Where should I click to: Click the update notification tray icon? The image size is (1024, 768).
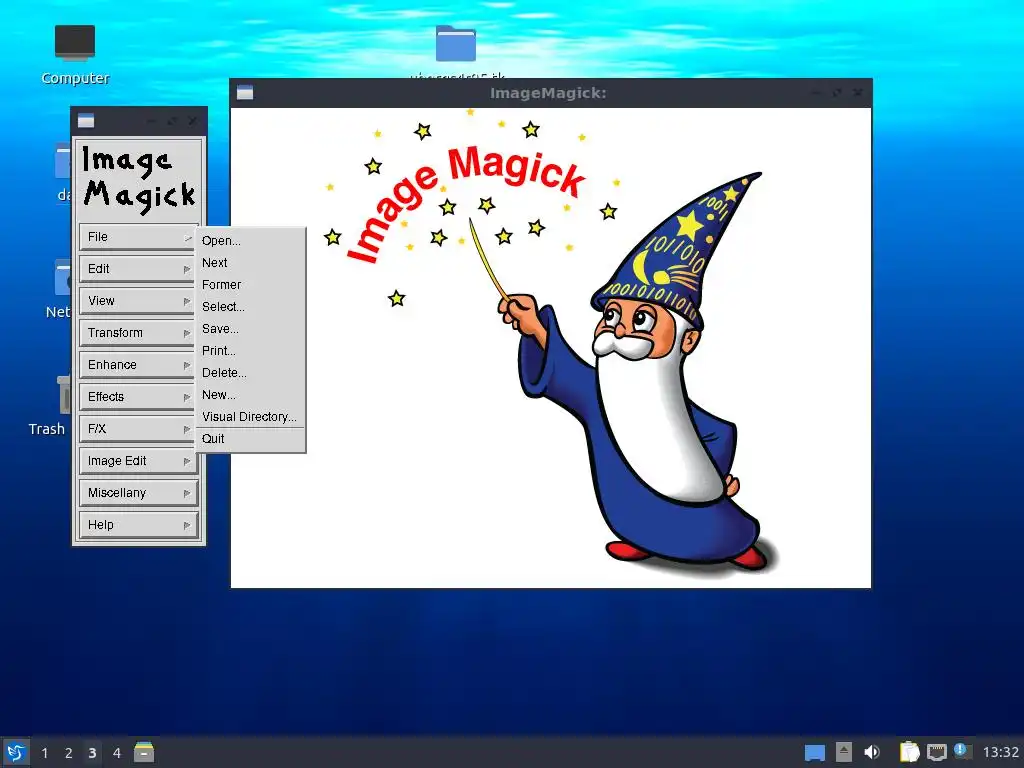[962, 750]
